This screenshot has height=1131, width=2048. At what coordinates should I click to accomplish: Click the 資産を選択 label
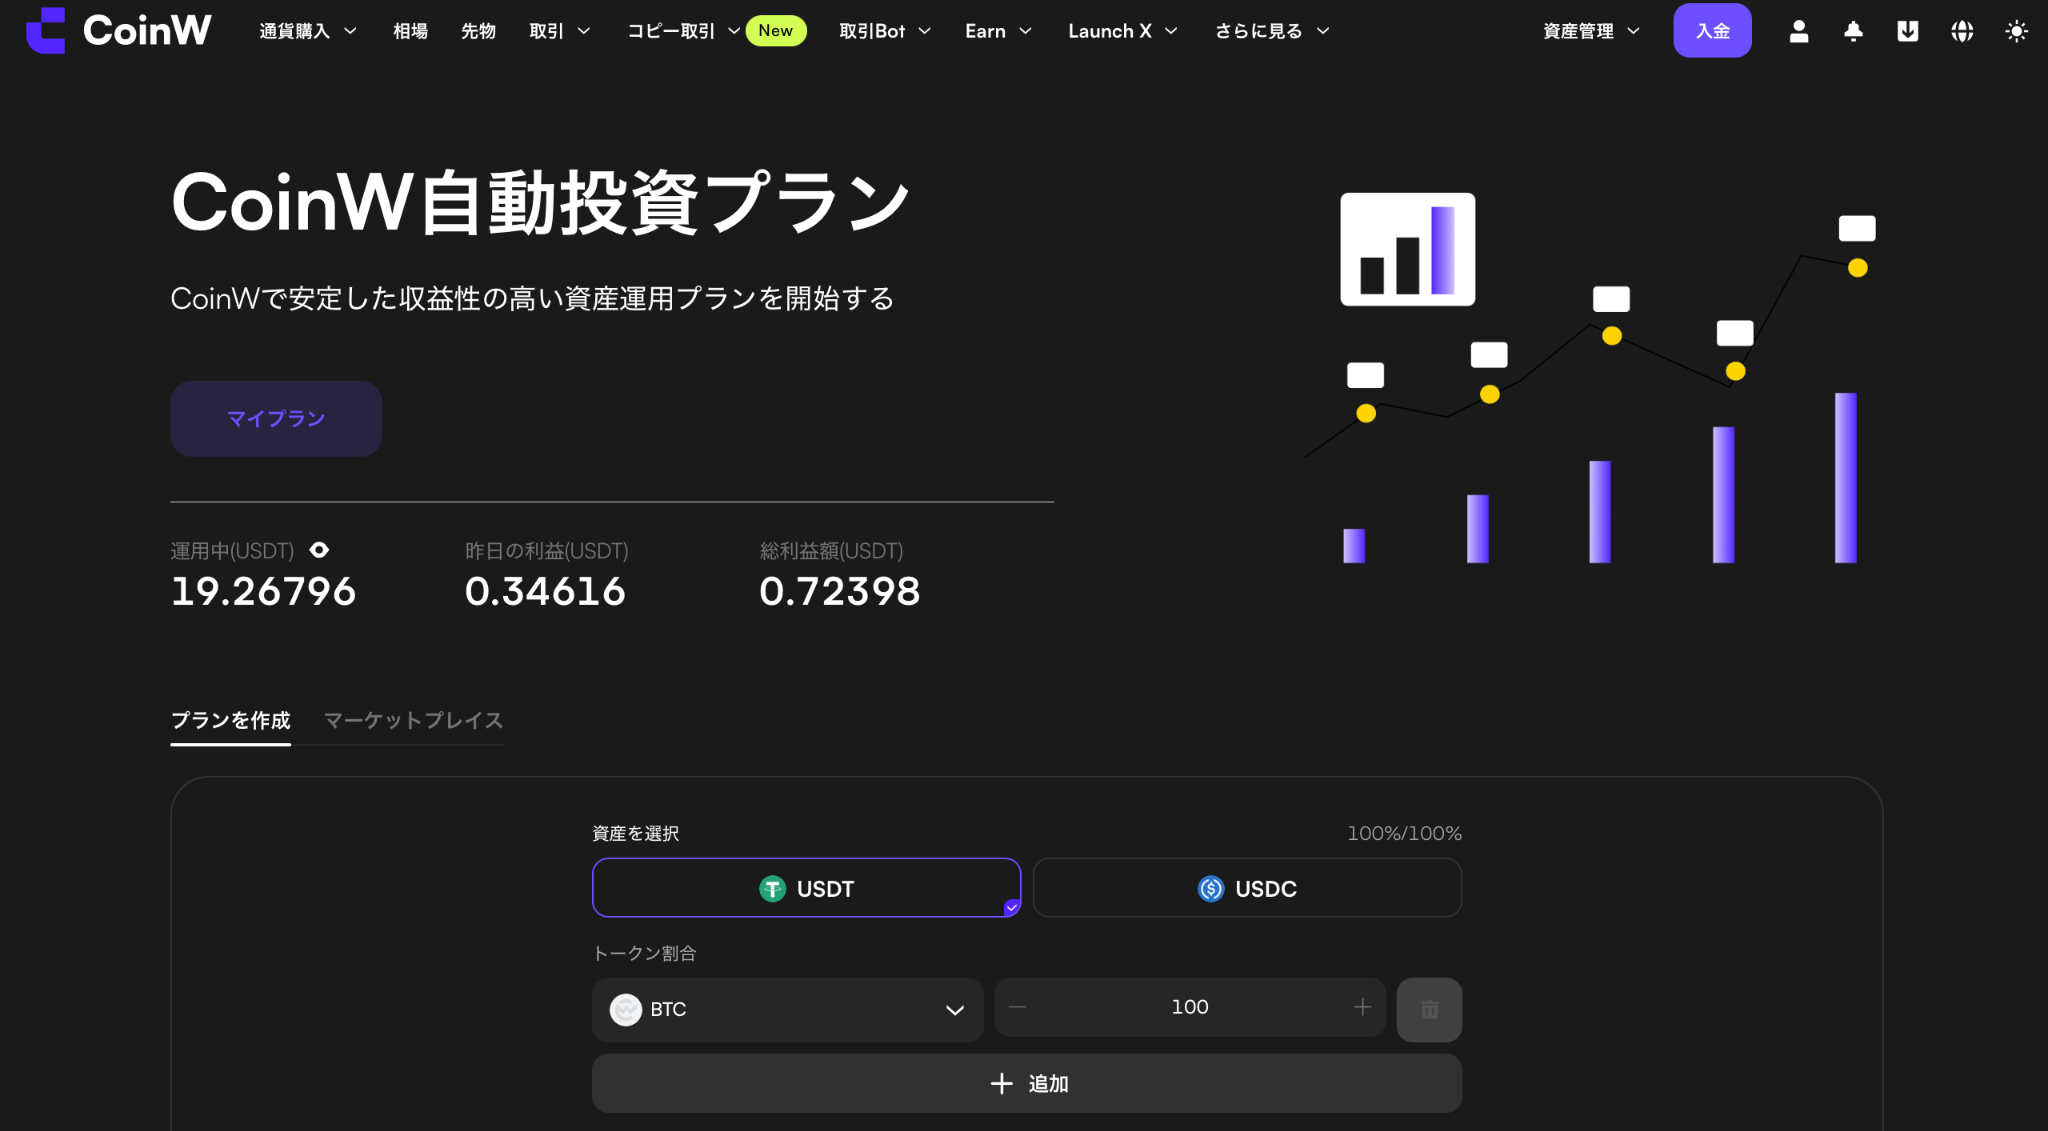pos(635,833)
